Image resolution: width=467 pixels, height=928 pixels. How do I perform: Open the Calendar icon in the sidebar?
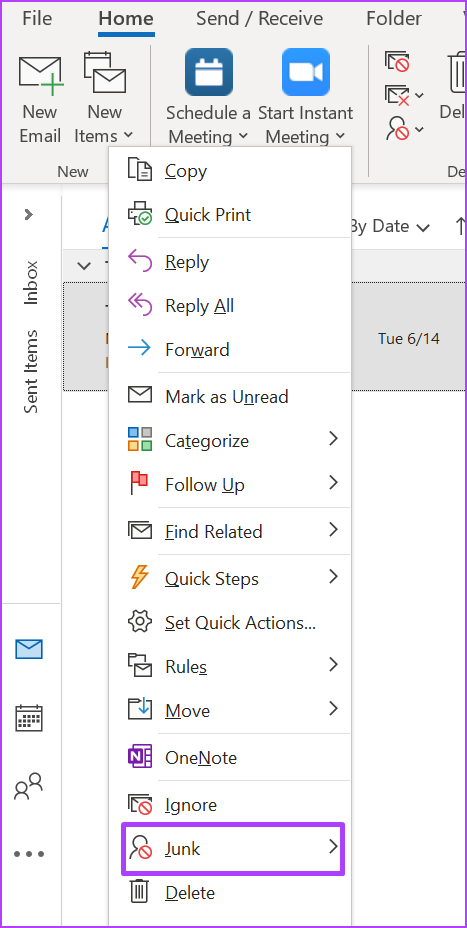(x=29, y=718)
